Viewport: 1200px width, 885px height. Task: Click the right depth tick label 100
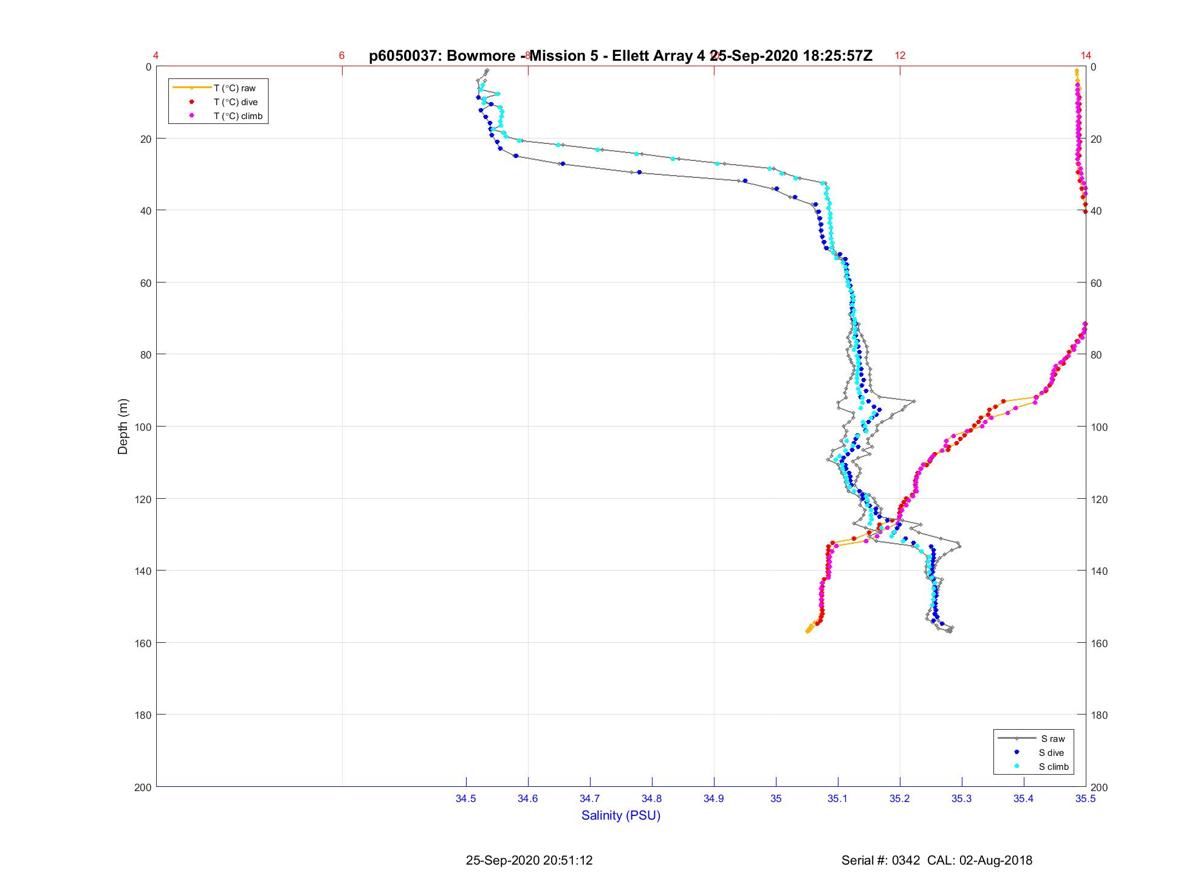tap(1100, 427)
